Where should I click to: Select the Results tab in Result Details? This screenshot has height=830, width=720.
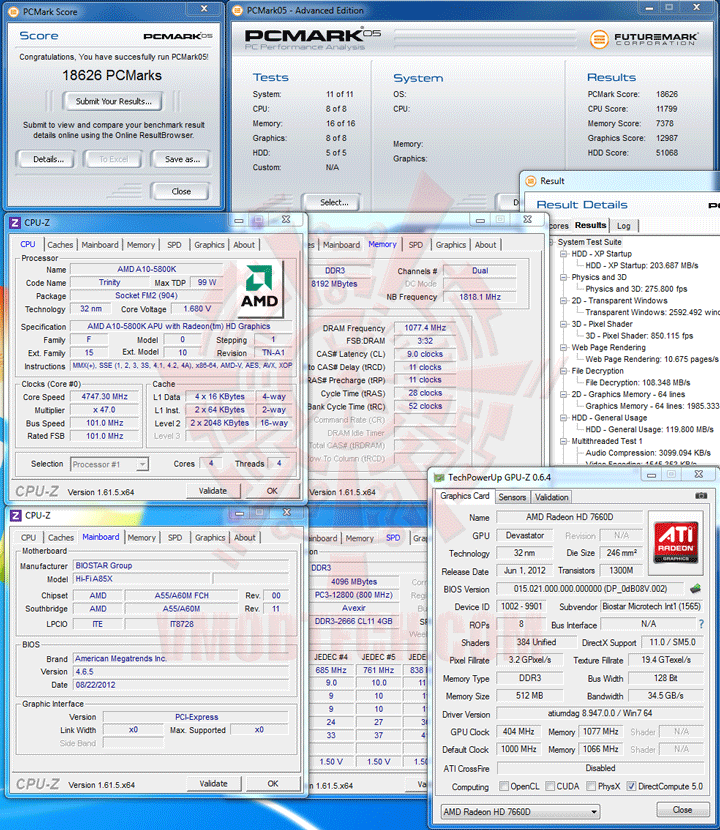pyautogui.click(x=590, y=225)
